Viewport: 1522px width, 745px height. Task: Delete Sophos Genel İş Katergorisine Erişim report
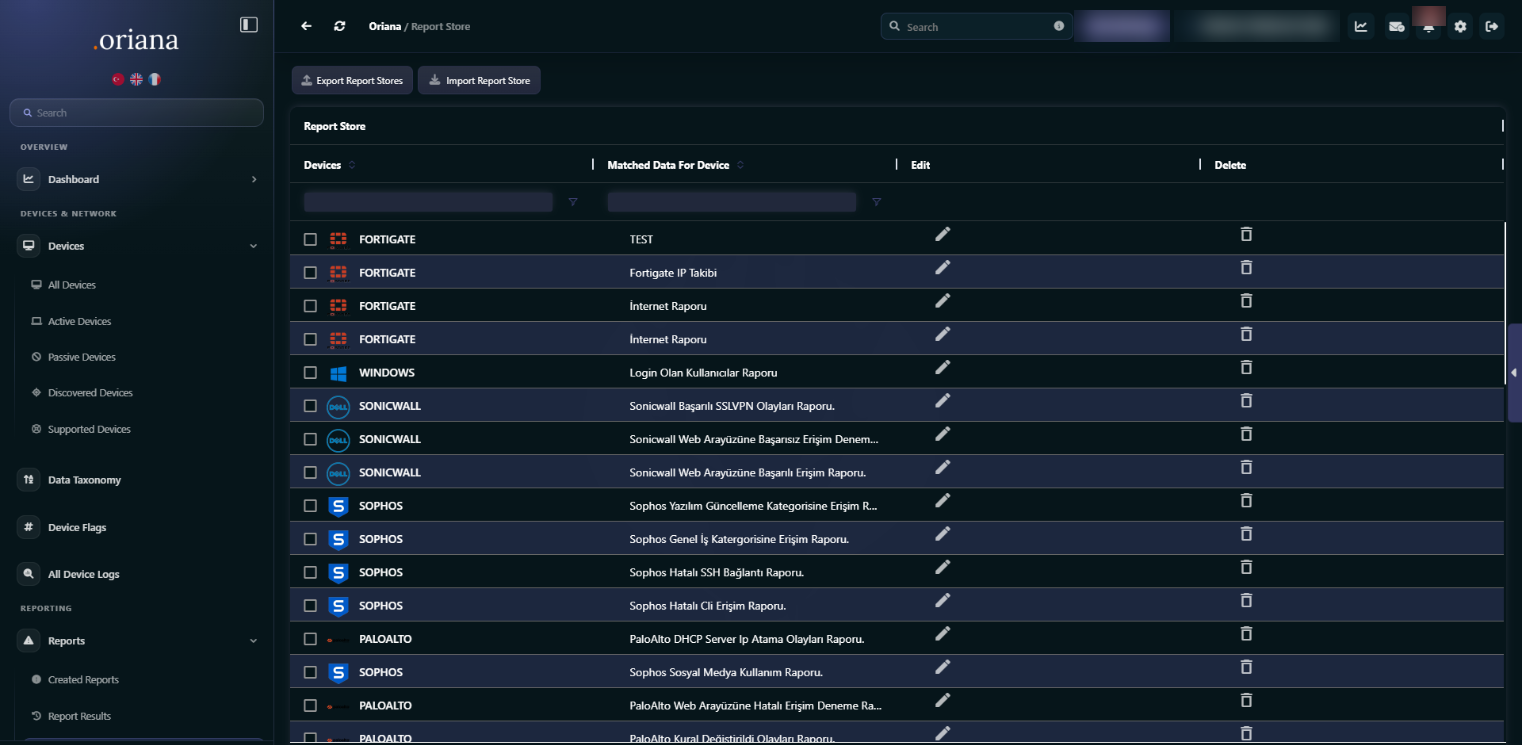coord(1246,533)
